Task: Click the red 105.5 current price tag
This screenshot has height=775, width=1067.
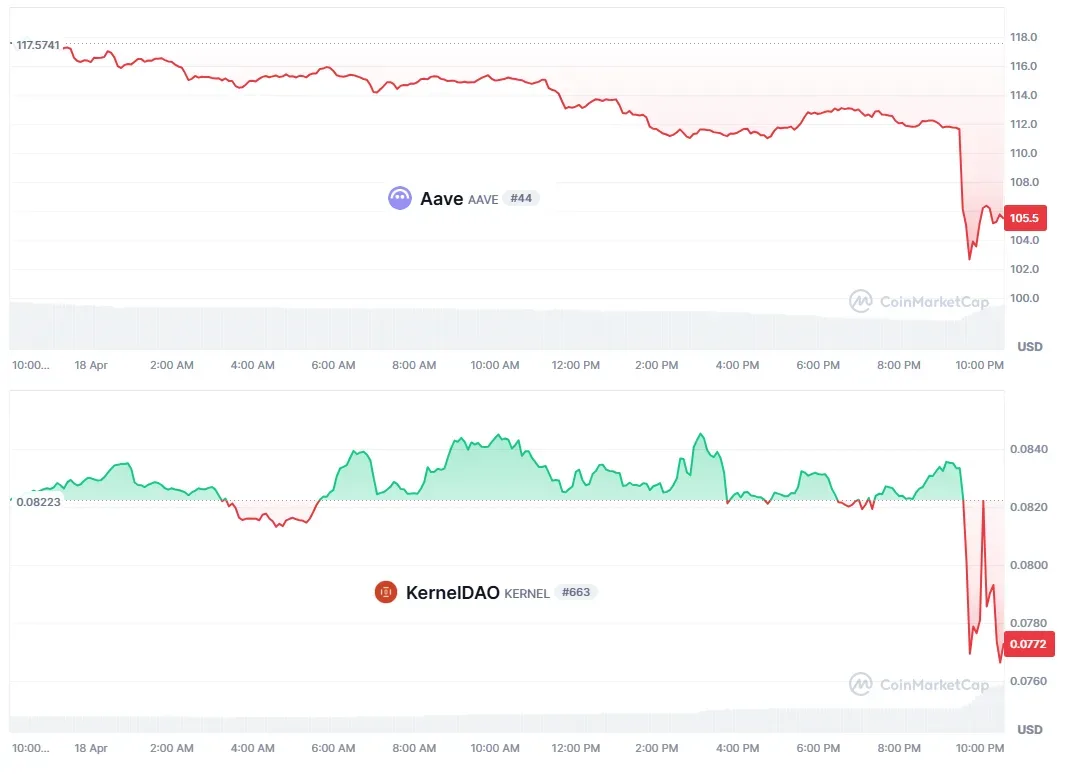Action: tap(1025, 218)
